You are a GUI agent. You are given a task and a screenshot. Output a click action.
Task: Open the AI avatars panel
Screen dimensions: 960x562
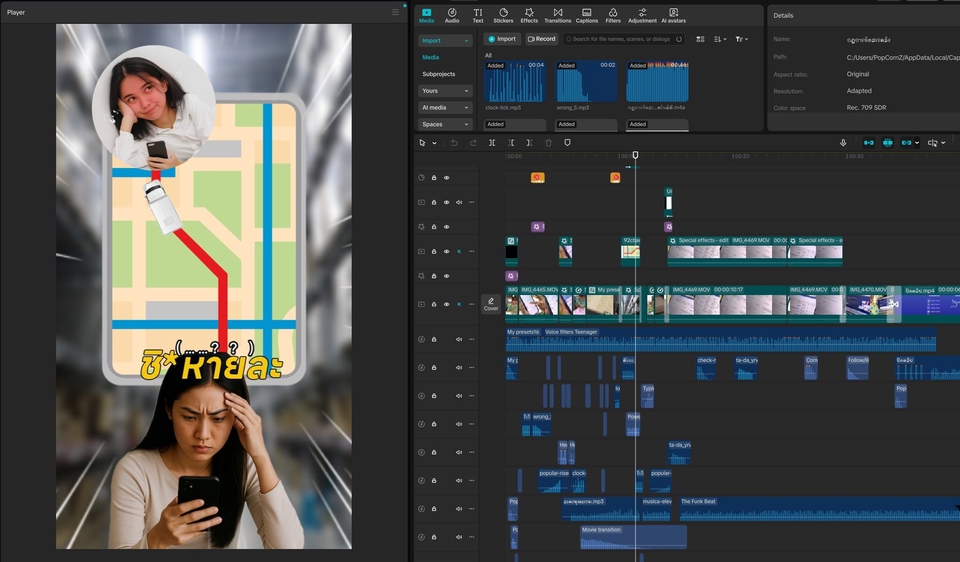pos(673,15)
